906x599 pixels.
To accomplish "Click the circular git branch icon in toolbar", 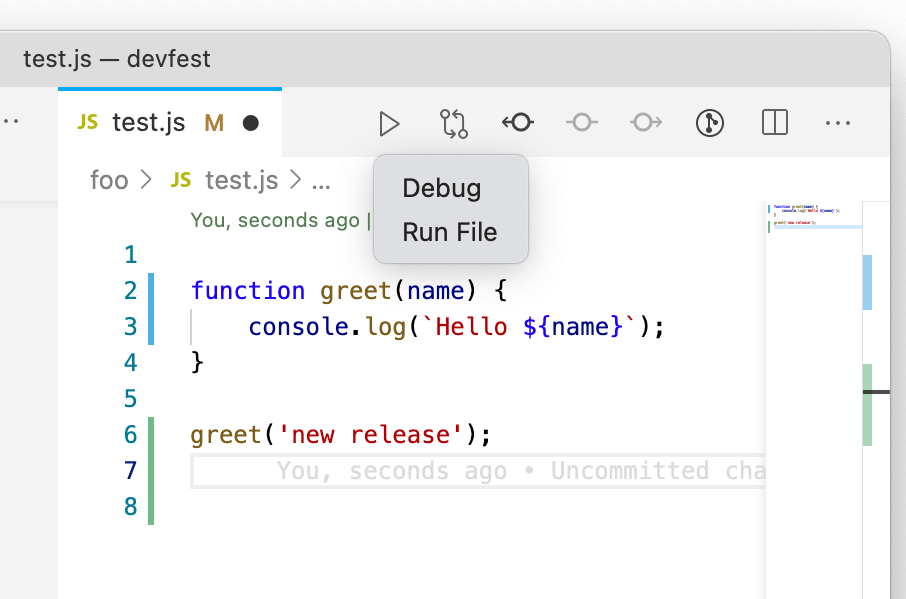I will tap(709, 123).
